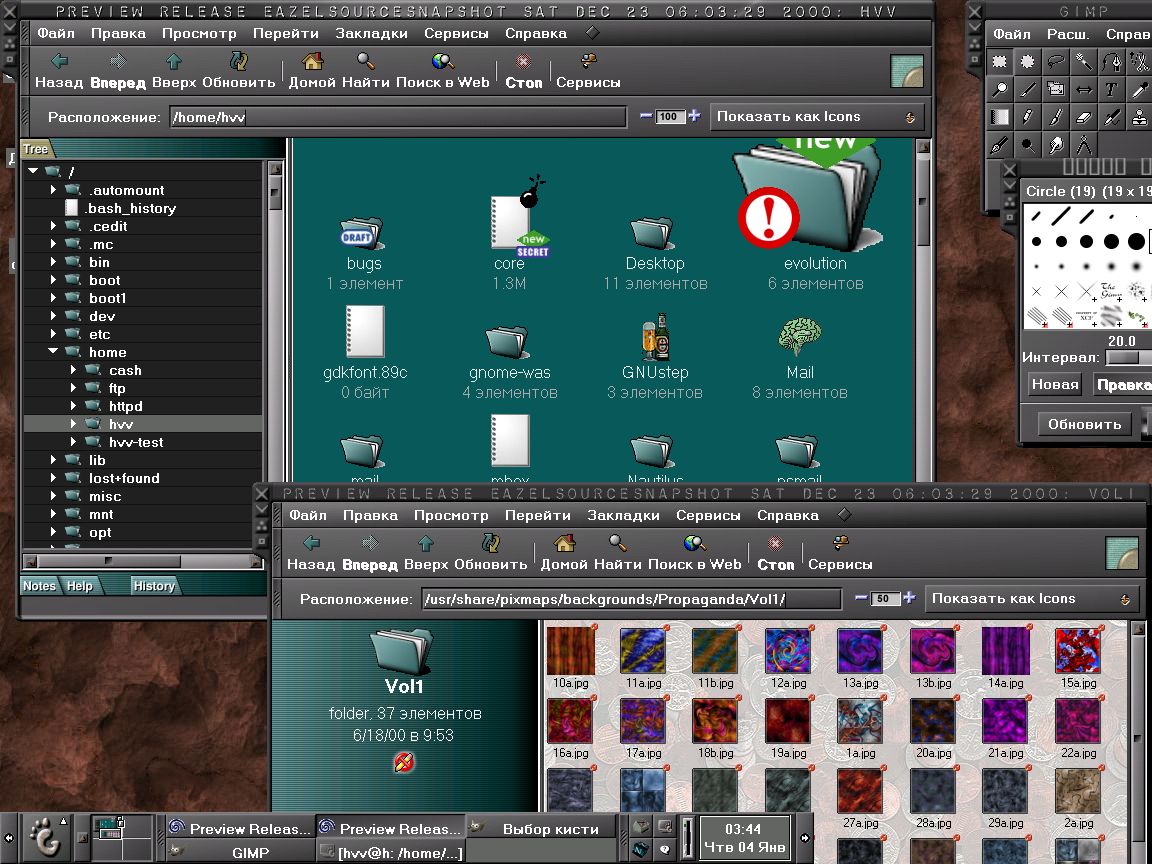This screenshot has width=1152, height=864.
Task: Select the text T tool in GIMP
Action: 1111,90
